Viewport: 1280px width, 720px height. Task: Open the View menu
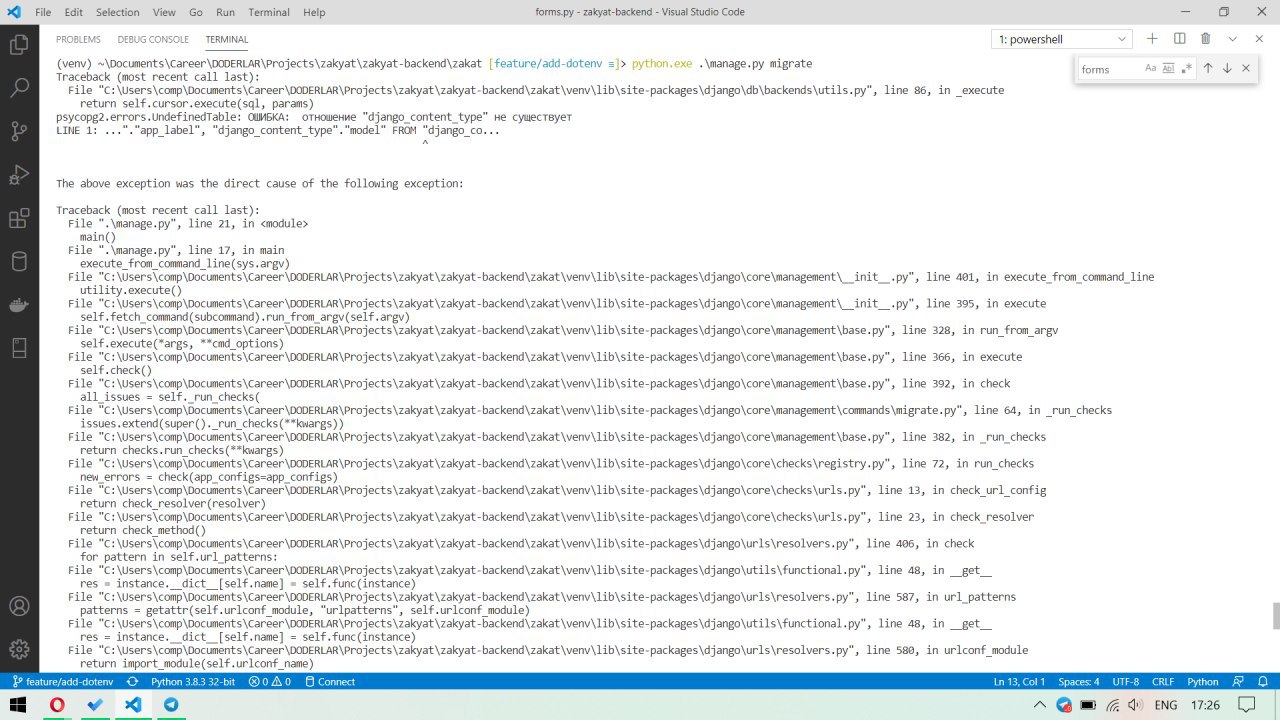[165, 12]
